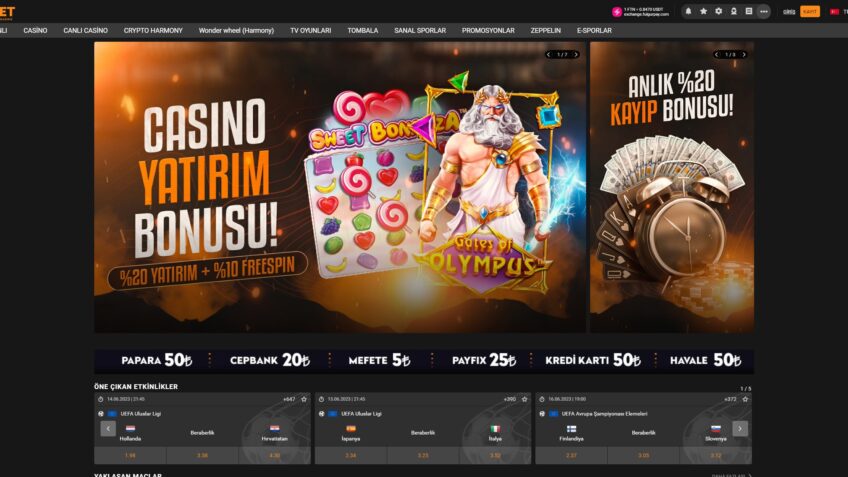Click the favorites star icon in header

(703, 11)
